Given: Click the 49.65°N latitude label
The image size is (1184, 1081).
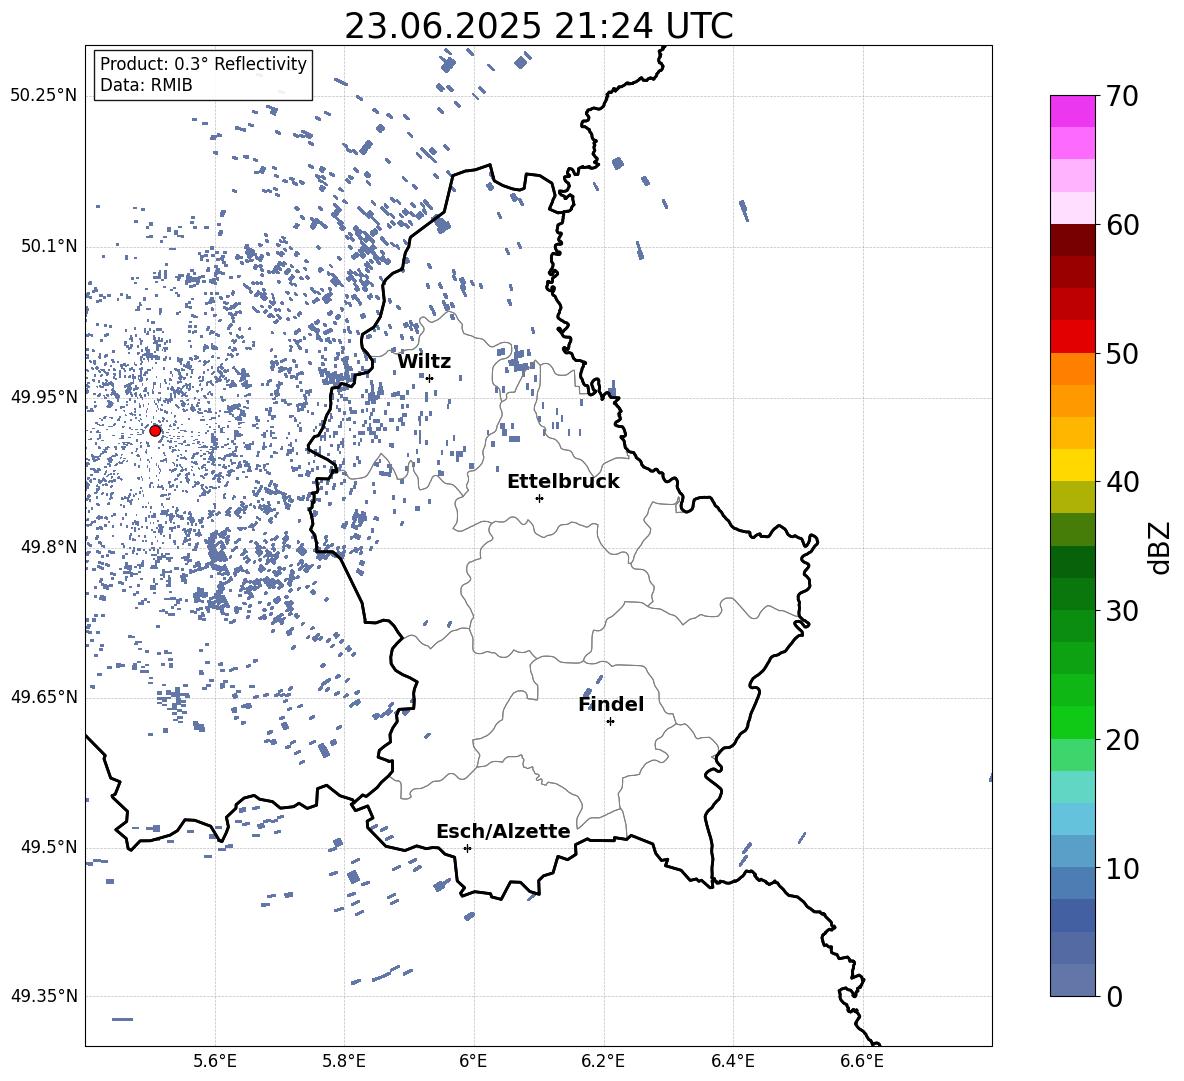Looking at the screenshot, I should coord(44,697).
